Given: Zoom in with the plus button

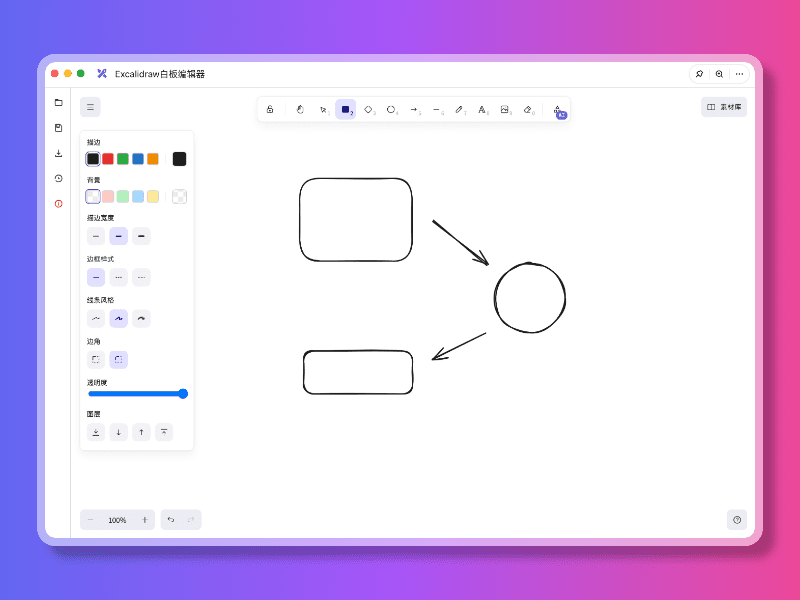Looking at the screenshot, I should tap(144, 520).
